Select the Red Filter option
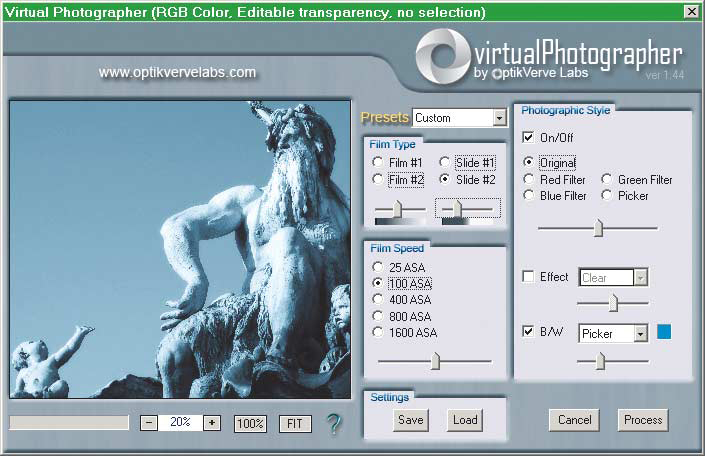The image size is (705, 456). 554,179
